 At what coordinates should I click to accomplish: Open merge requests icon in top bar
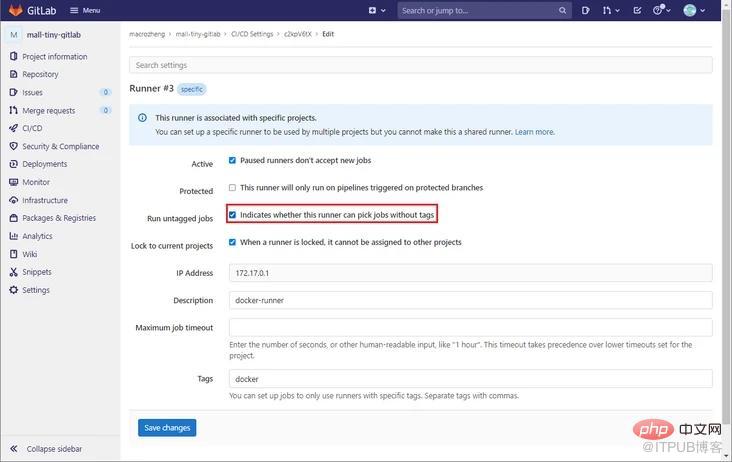[606, 10]
